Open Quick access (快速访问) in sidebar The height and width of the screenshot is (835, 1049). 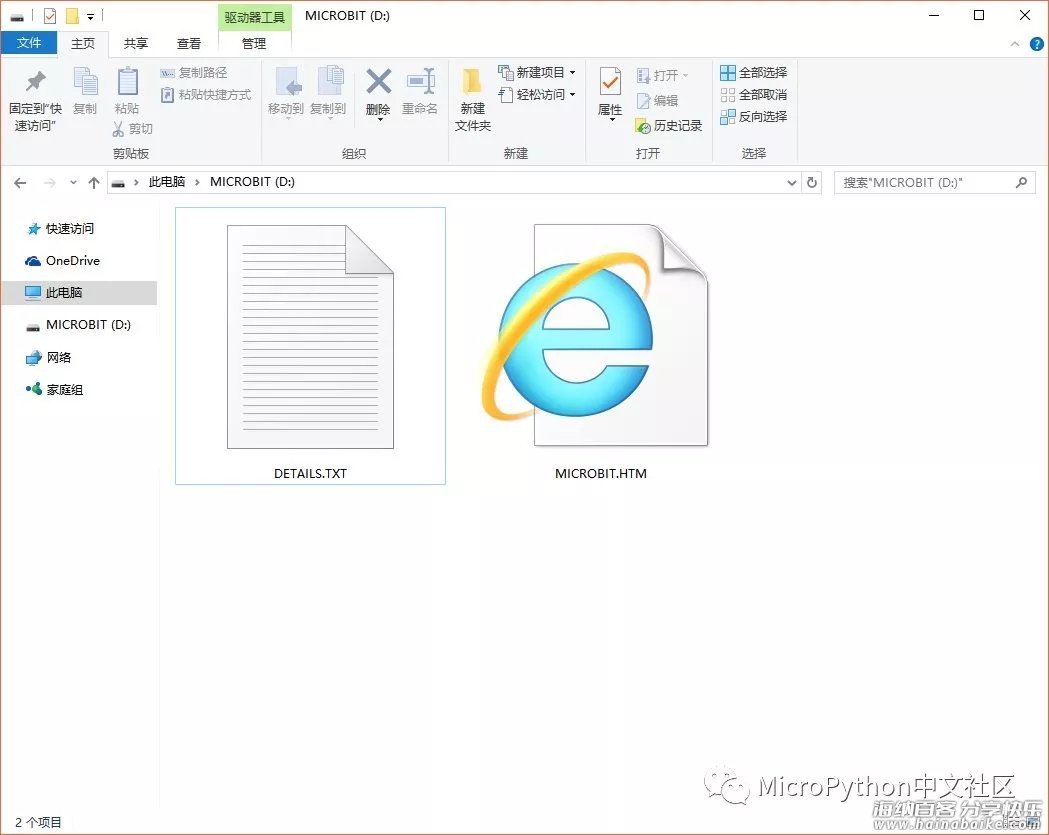(x=70, y=229)
